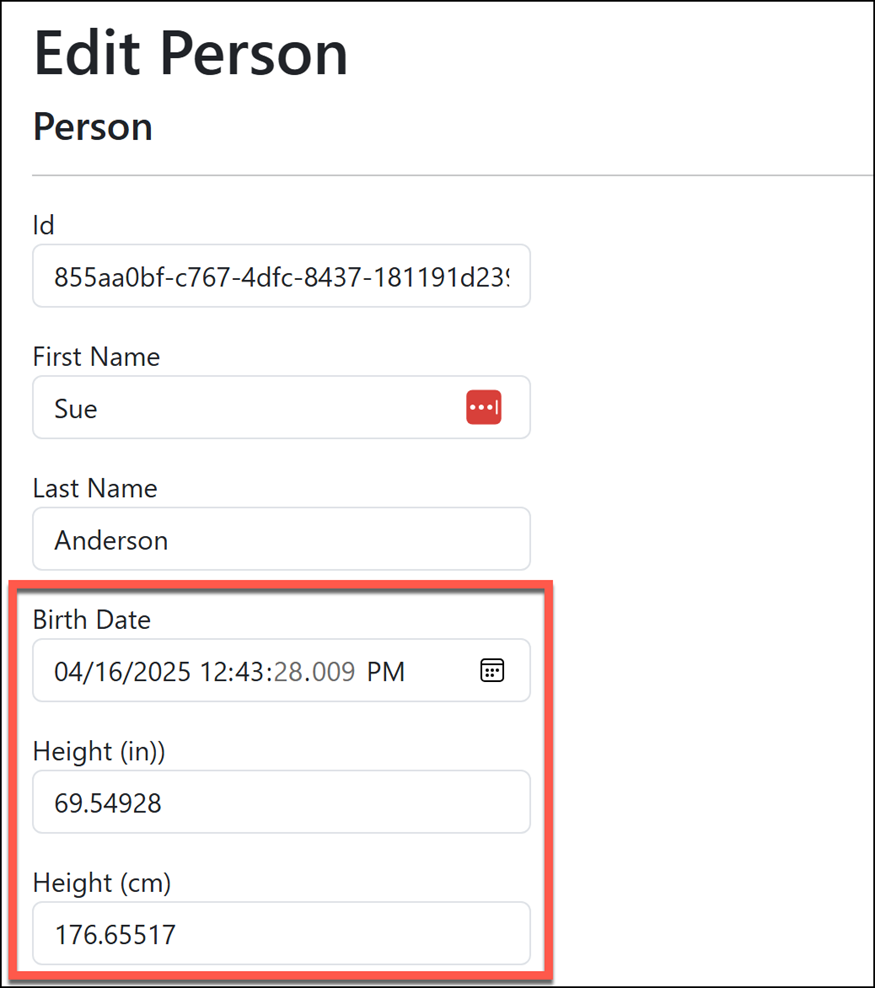Select the milliseconds segment 009 in Birth Date
This screenshot has width=875, height=988.
pos(333,672)
